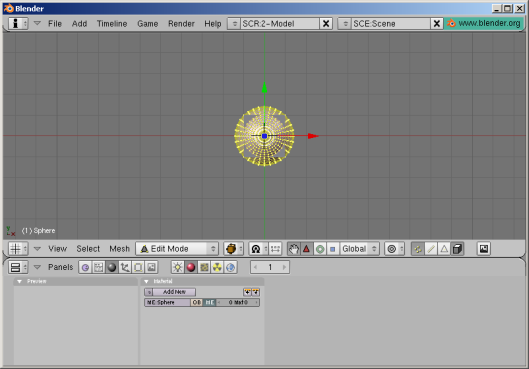Screen dimensions: 529x369
Task: Select the translate manipulator triangle icon
Action: click(x=306, y=249)
